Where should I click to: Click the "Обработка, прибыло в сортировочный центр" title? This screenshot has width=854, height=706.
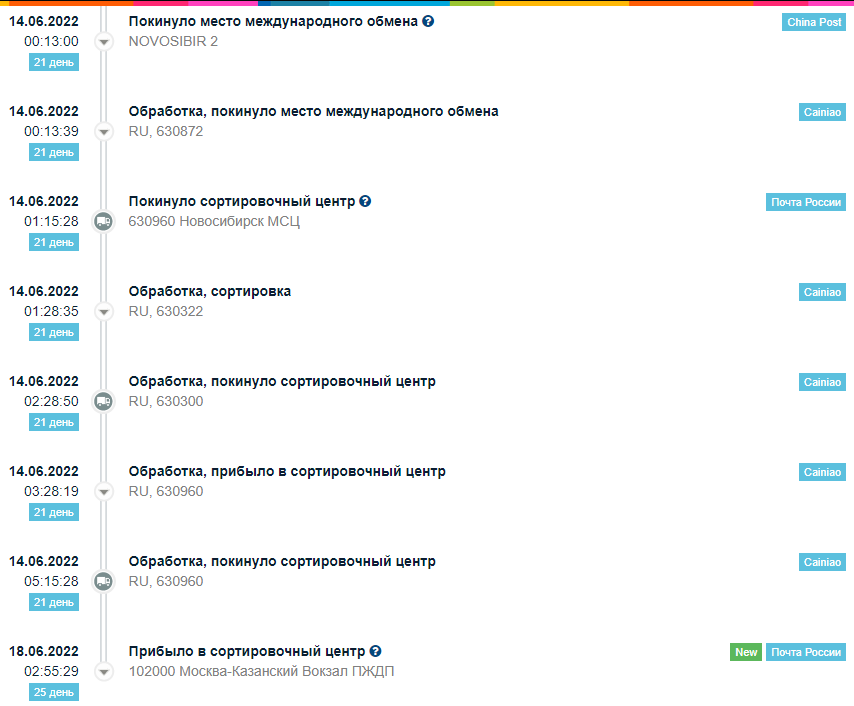click(x=287, y=471)
